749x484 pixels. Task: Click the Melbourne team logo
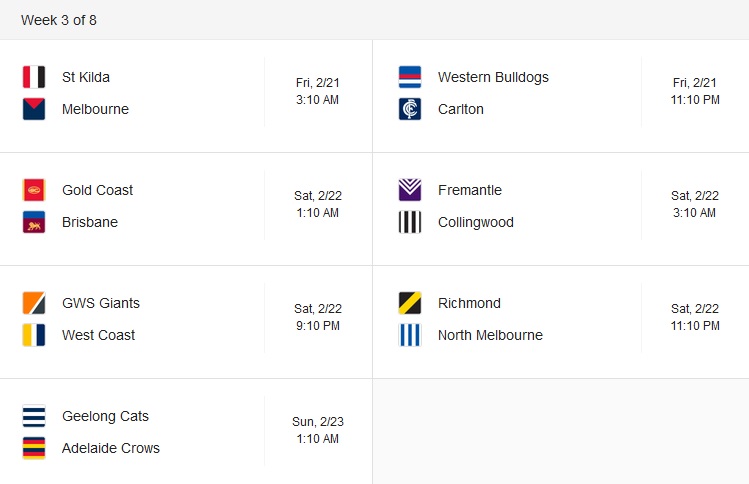(x=34, y=109)
